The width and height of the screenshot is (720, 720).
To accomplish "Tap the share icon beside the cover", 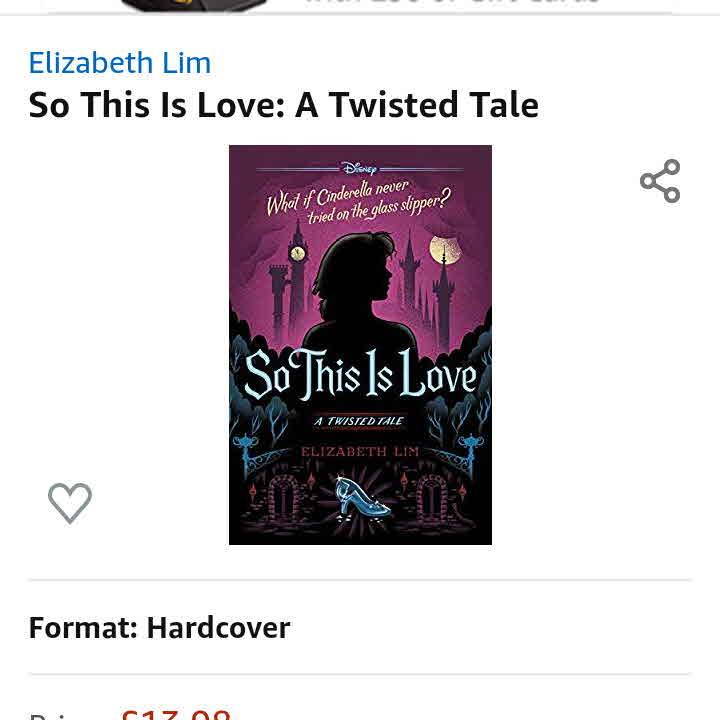I will [660, 181].
